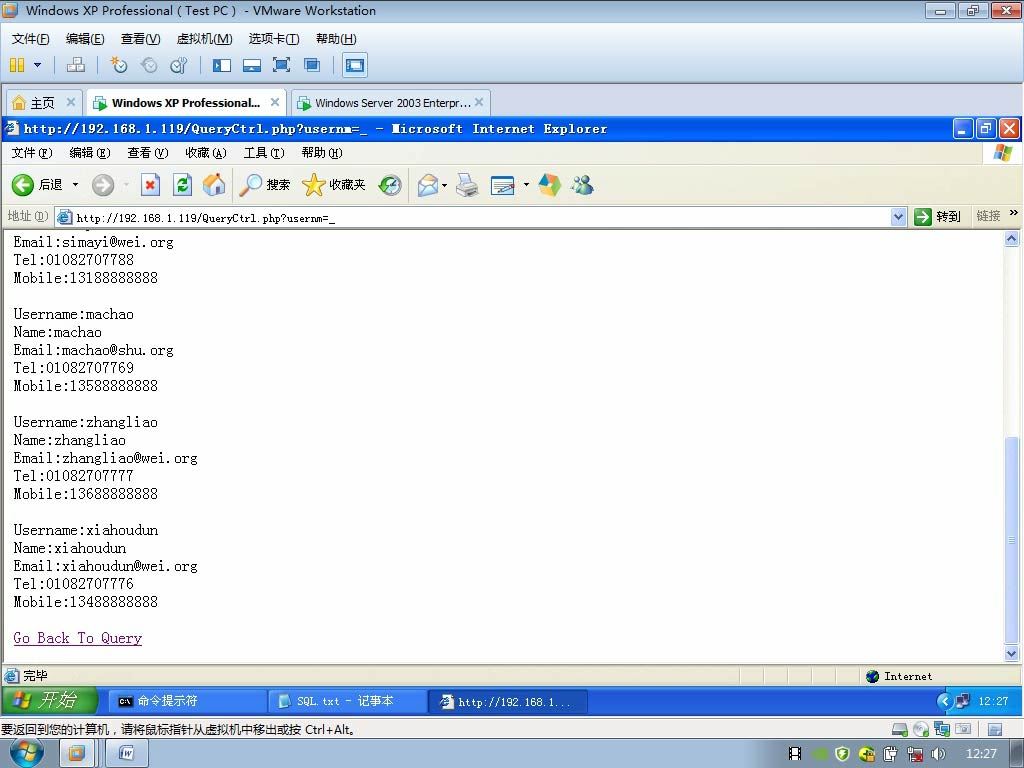Image resolution: width=1024 pixels, height=768 pixels.
Task: Click the host Windows 7 start orb
Action: click(x=27, y=753)
